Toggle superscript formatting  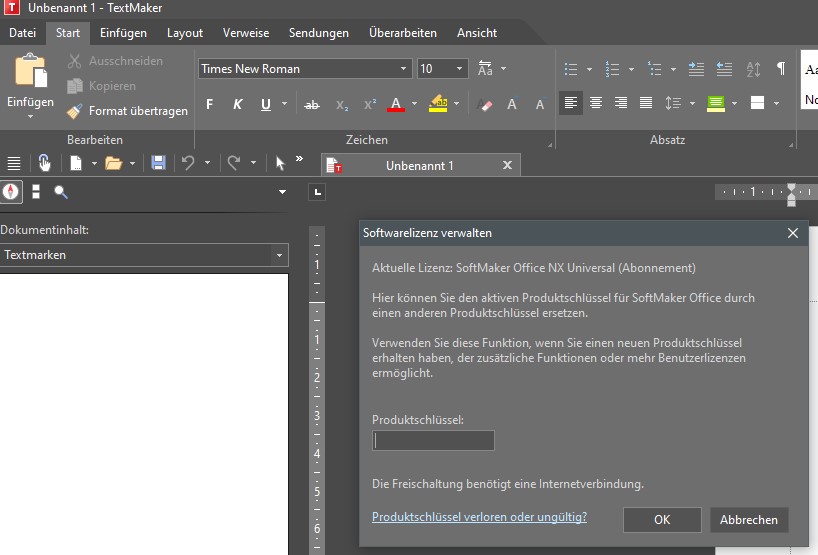(370, 104)
